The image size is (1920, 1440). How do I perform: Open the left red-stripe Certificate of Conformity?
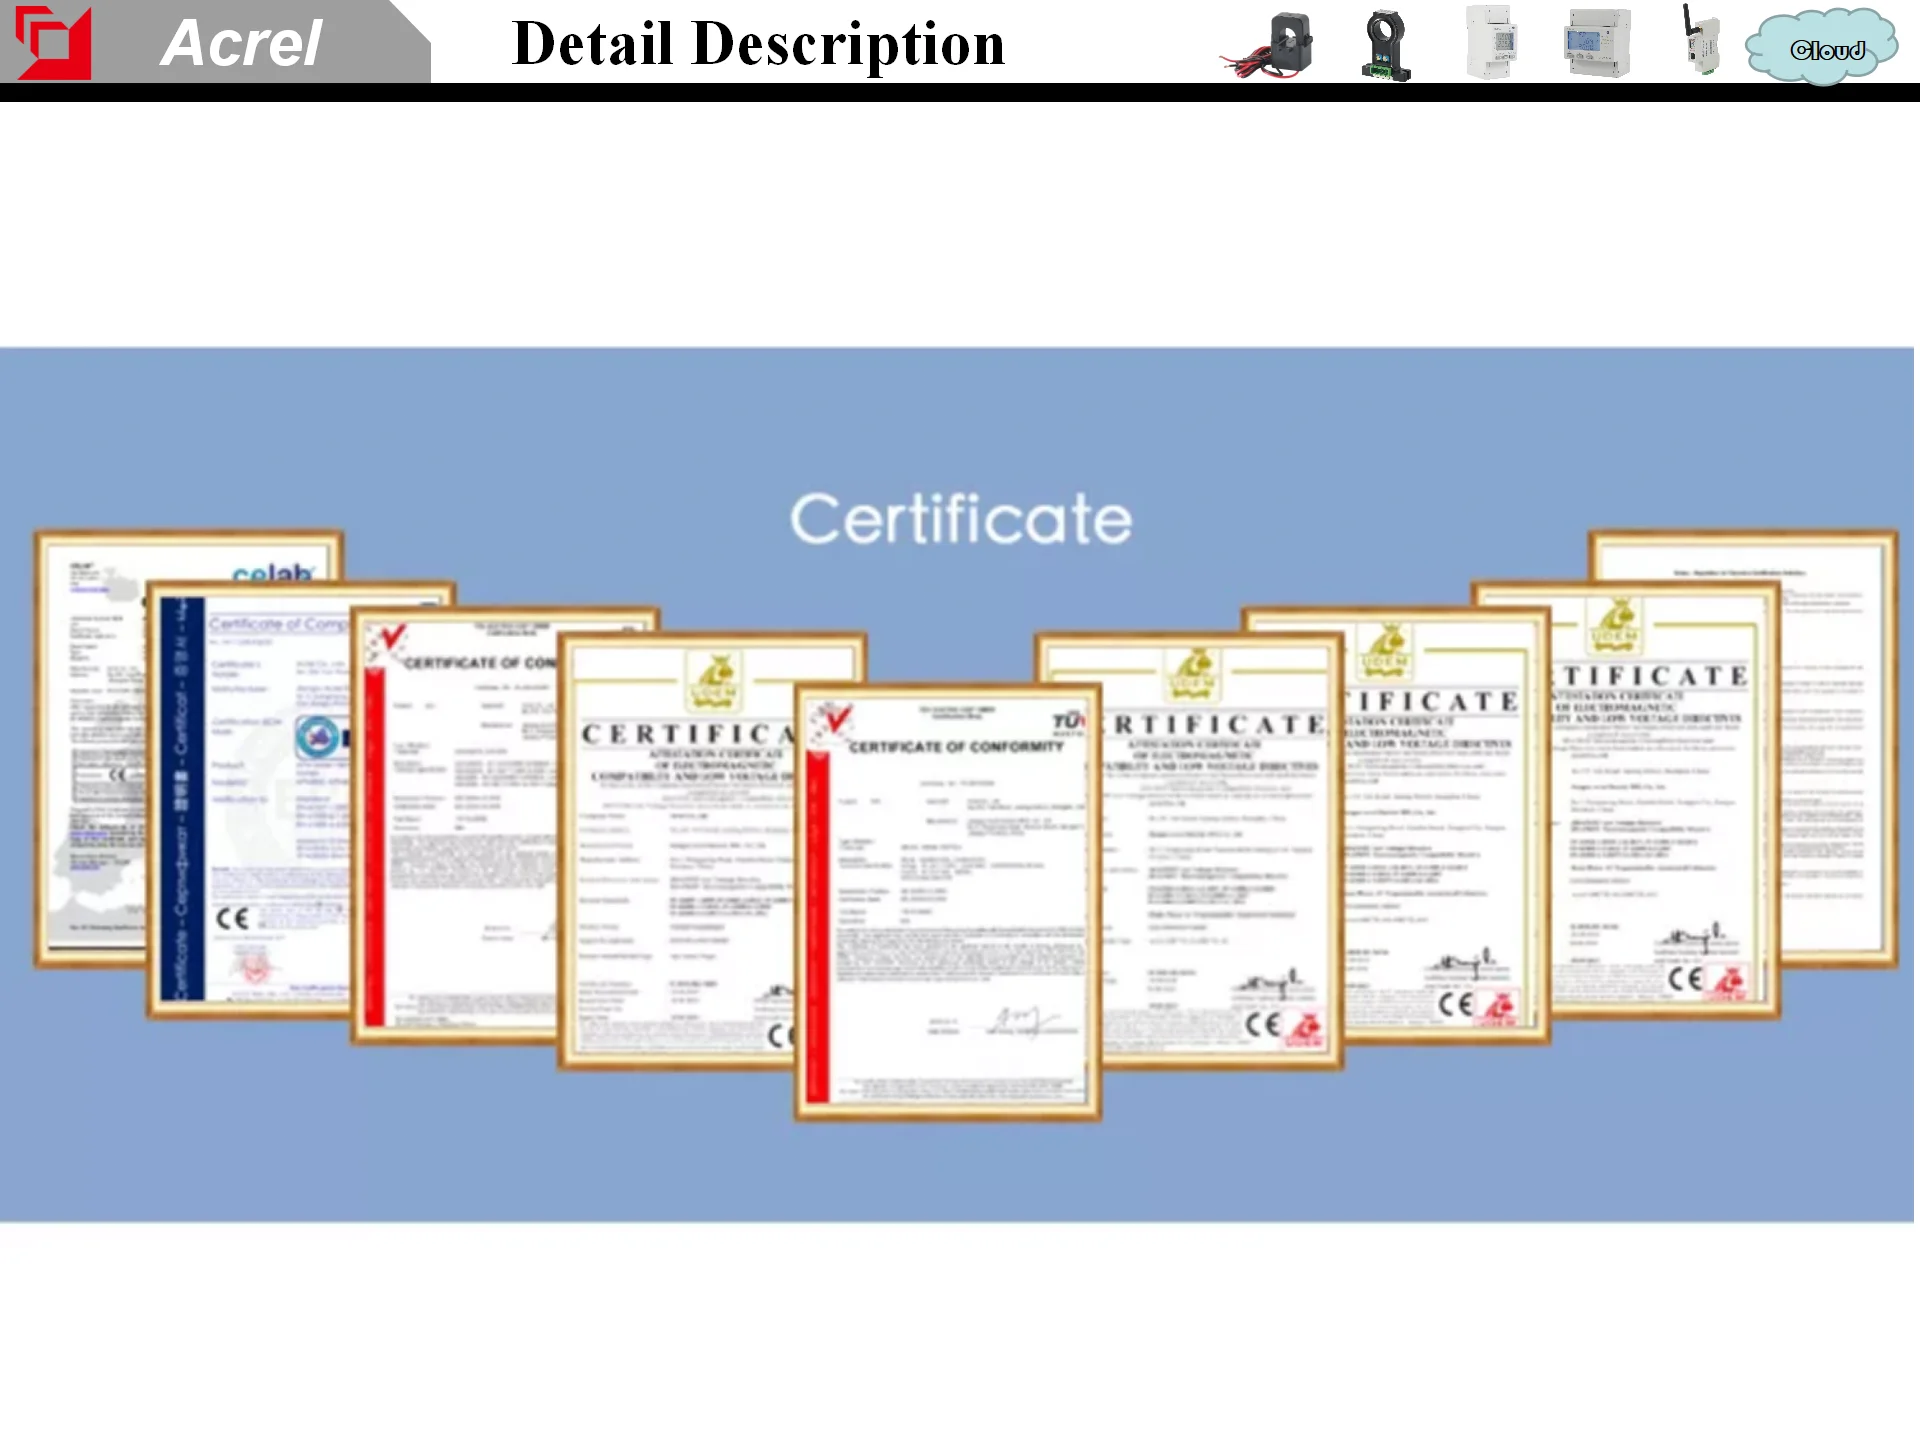point(455,830)
